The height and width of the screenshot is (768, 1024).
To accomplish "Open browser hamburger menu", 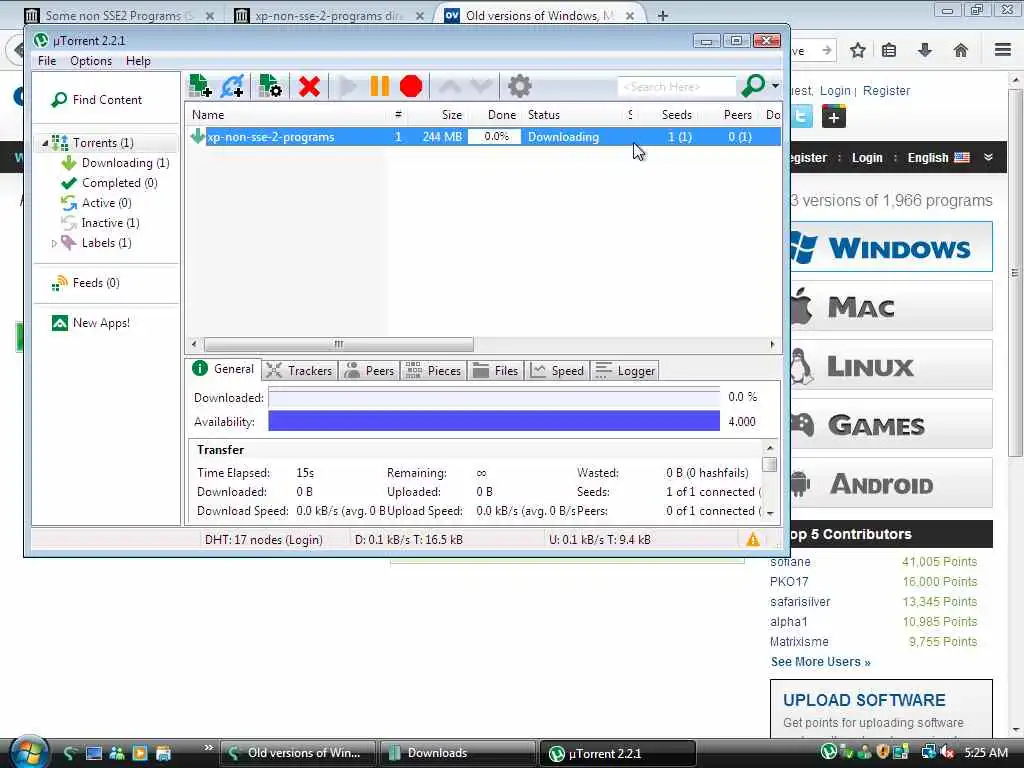I will [1003, 50].
